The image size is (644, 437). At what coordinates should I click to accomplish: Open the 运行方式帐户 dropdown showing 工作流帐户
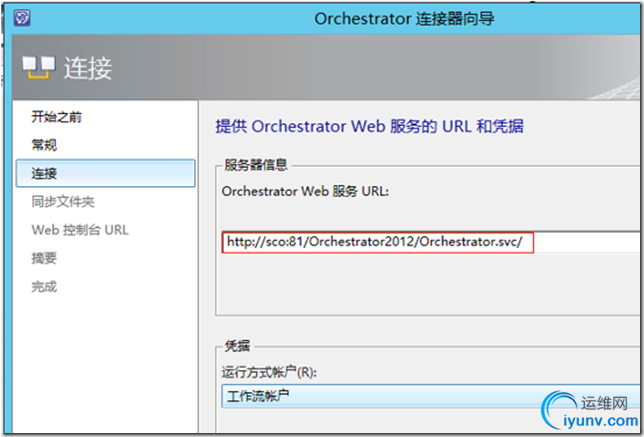click(431, 396)
